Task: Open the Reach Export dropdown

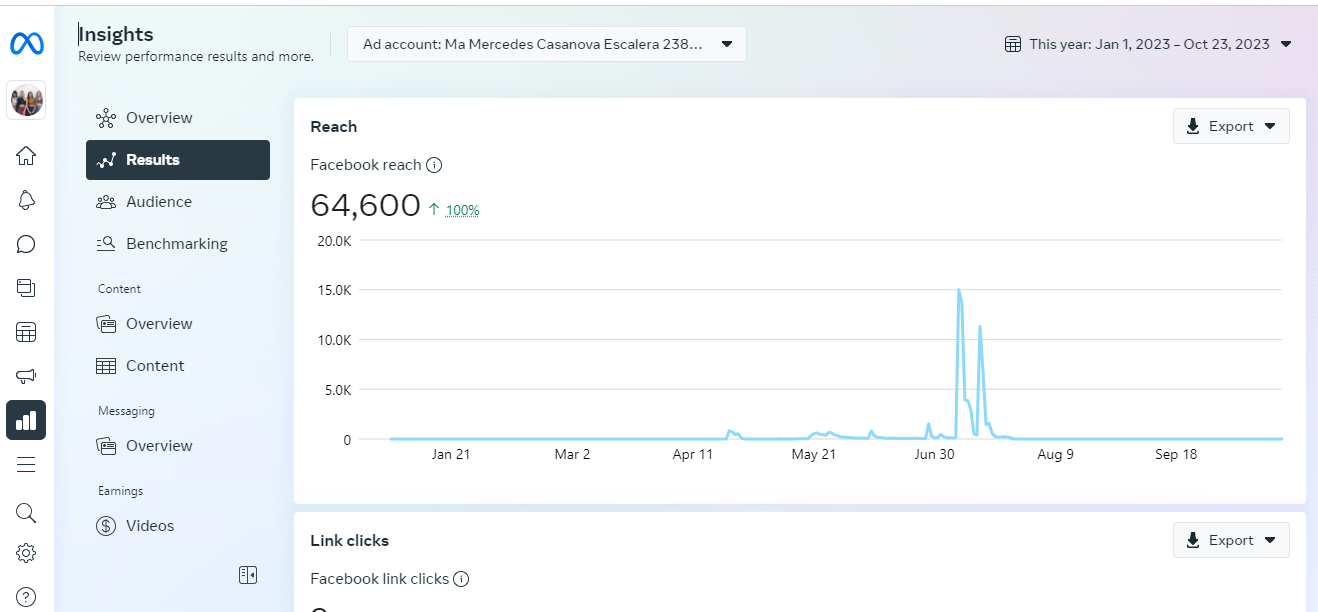Action: coord(1231,127)
